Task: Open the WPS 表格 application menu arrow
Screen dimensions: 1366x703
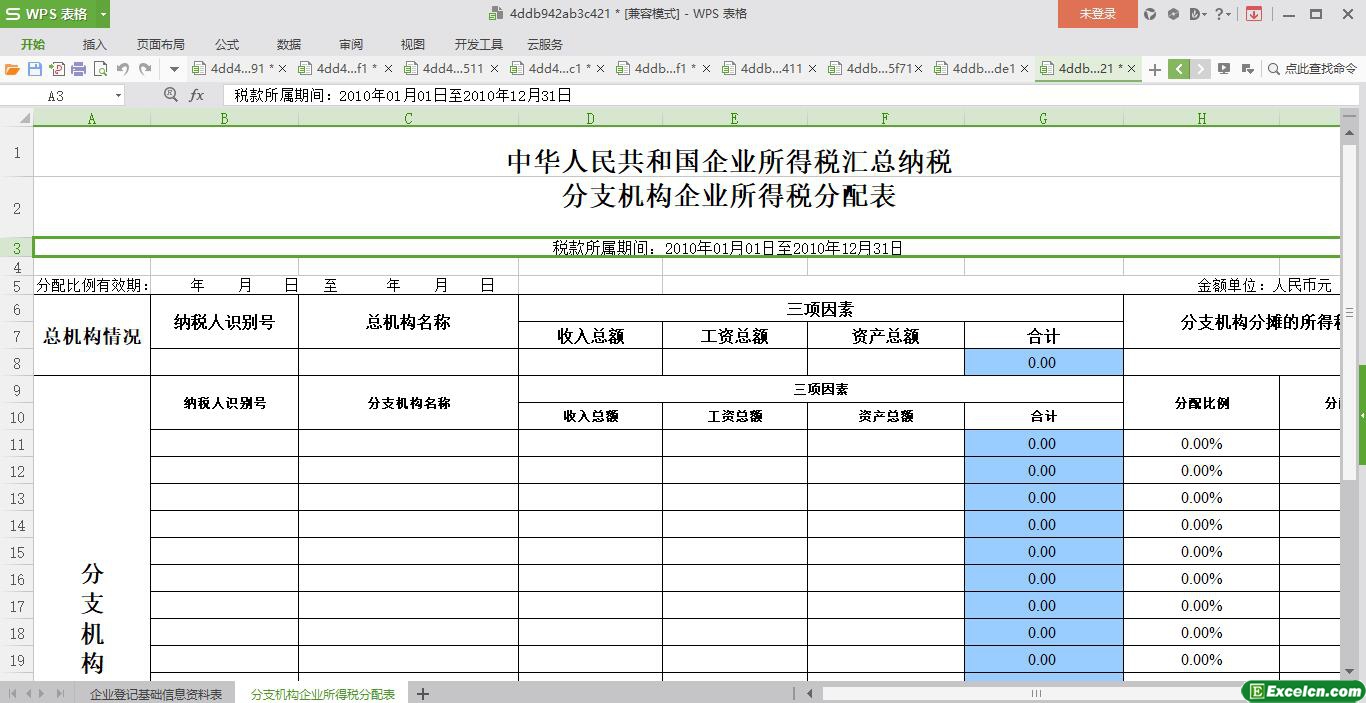Action: tap(103, 14)
